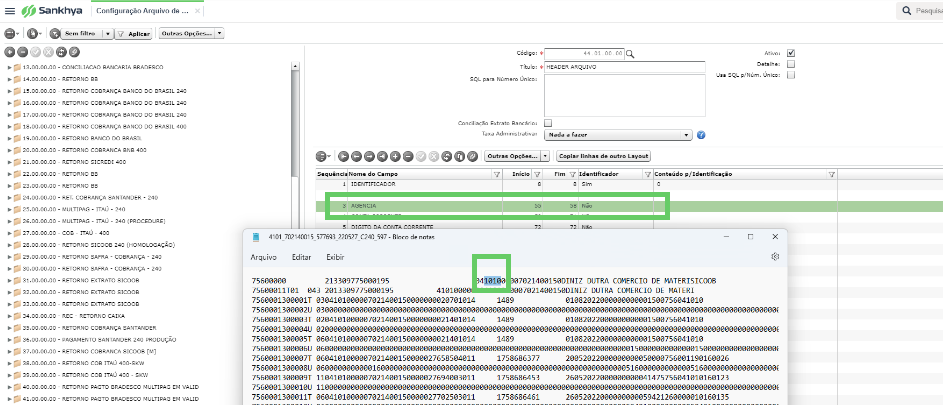The height and width of the screenshot is (418, 946).
Task: Open the fields grid Outras Opções dropdown arrow
Action: tap(545, 156)
